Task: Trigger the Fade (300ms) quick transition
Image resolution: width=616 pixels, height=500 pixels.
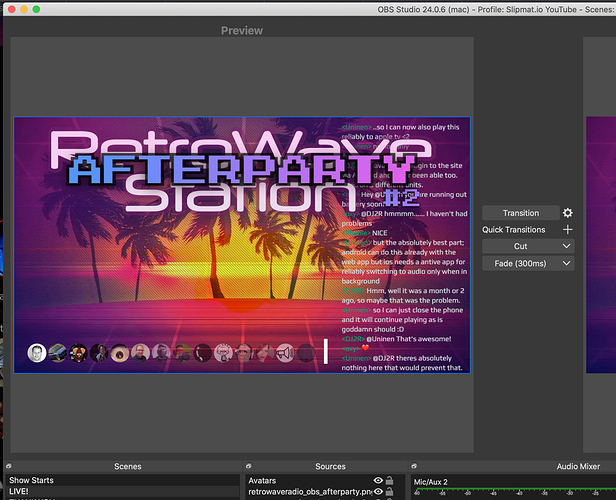Action: [x=521, y=263]
